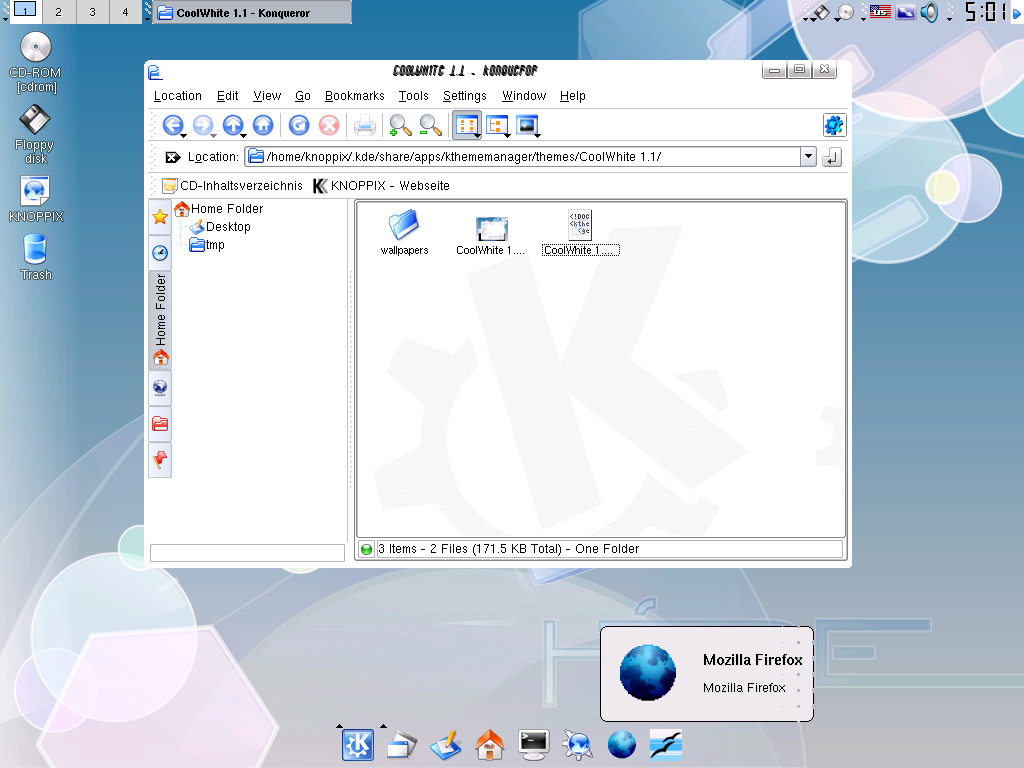Select Desktop in the sidebar tree
Image resolution: width=1024 pixels, height=768 pixels.
[x=220, y=227]
